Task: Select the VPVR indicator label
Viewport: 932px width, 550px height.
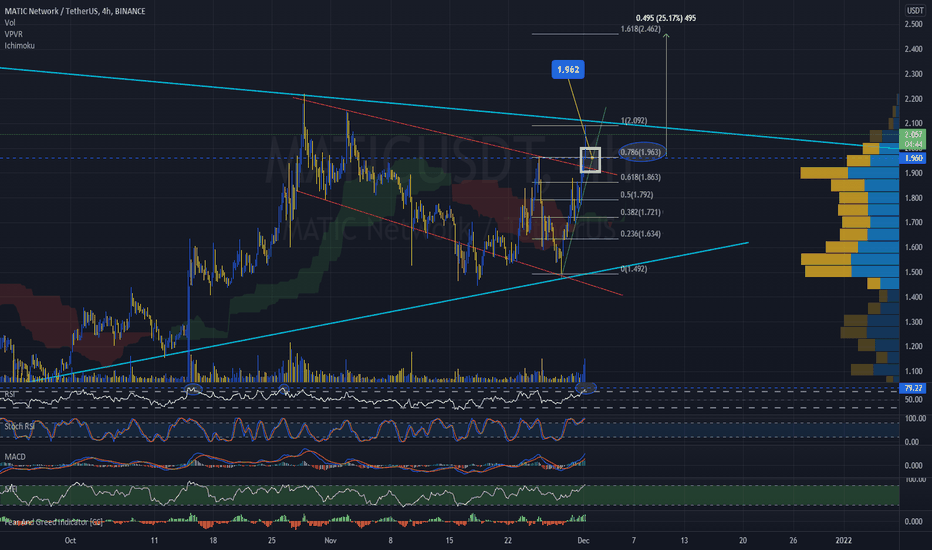Action: pos(14,34)
